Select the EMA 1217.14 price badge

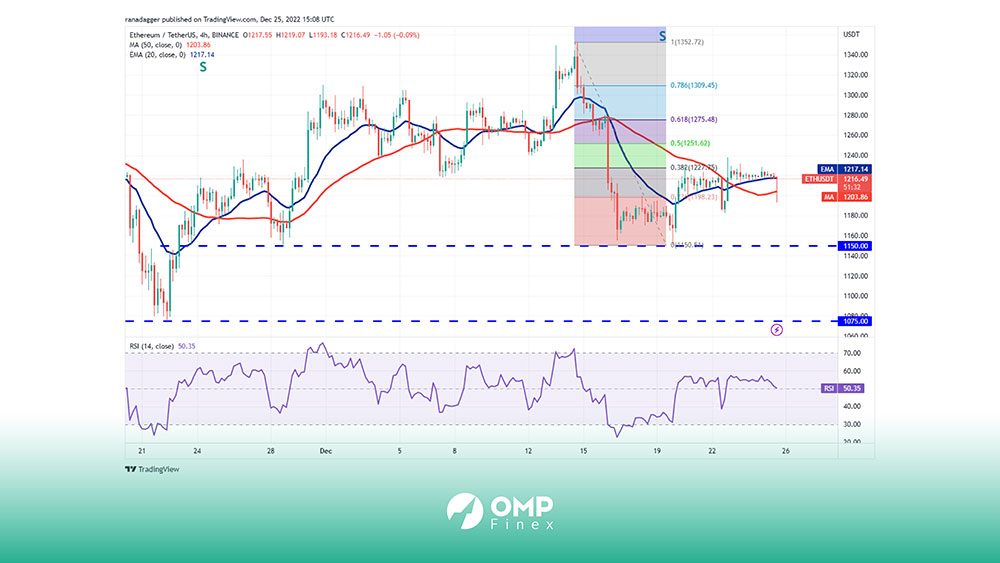[x=844, y=170]
